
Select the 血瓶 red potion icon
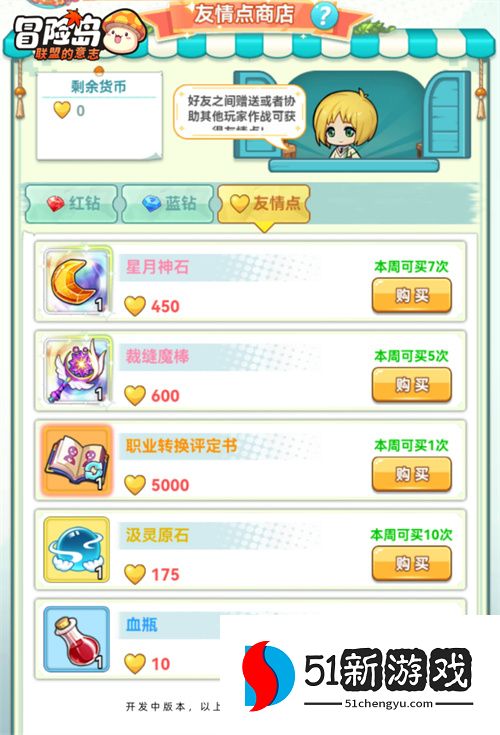pos(76,639)
